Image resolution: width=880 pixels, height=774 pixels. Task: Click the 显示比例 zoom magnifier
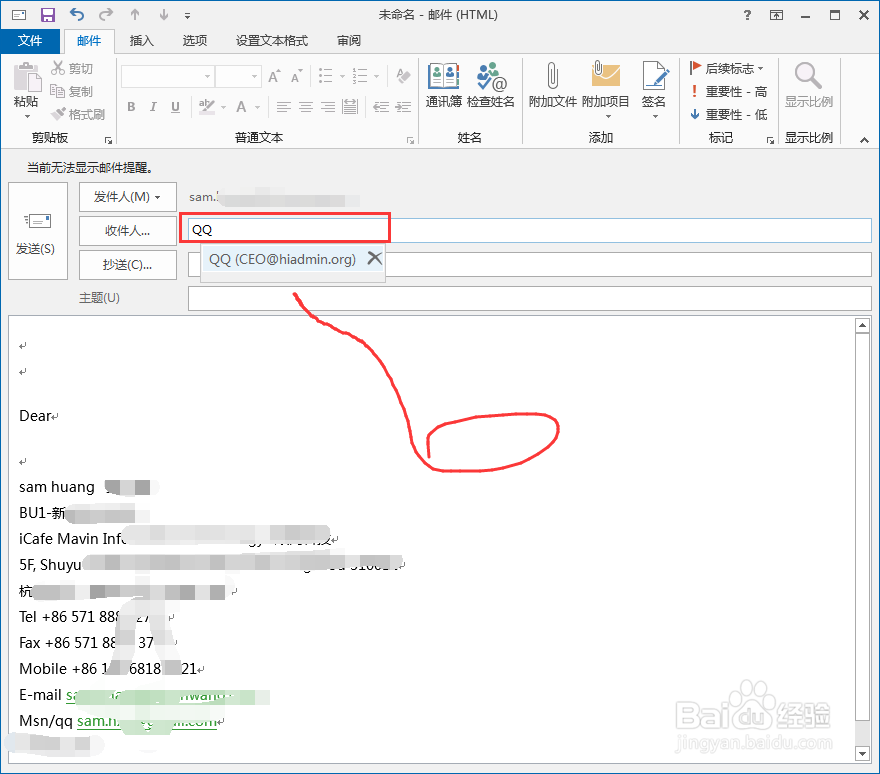click(809, 85)
